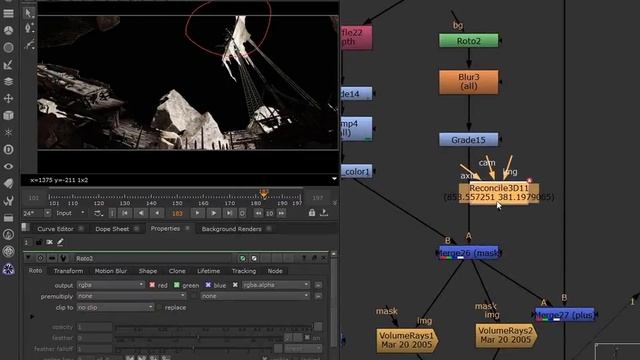Switch to the Background Renders tab
This screenshot has height=360, width=640.
pos(231,229)
